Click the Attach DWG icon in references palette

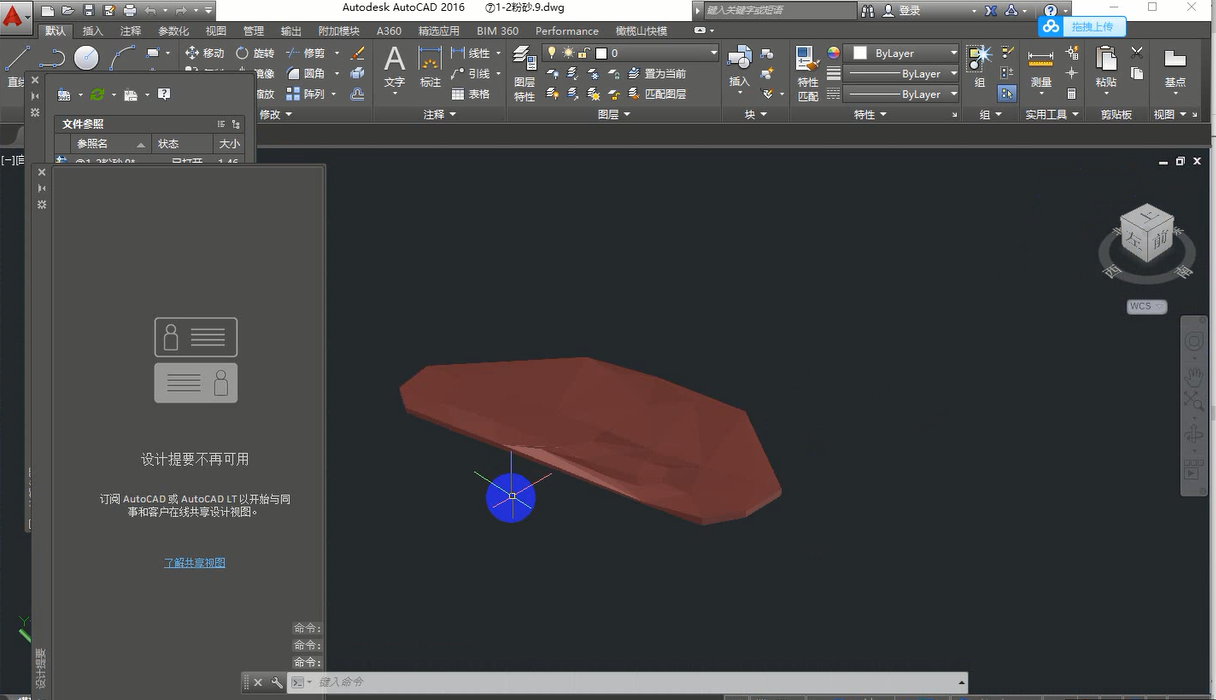tap(64, 94)
